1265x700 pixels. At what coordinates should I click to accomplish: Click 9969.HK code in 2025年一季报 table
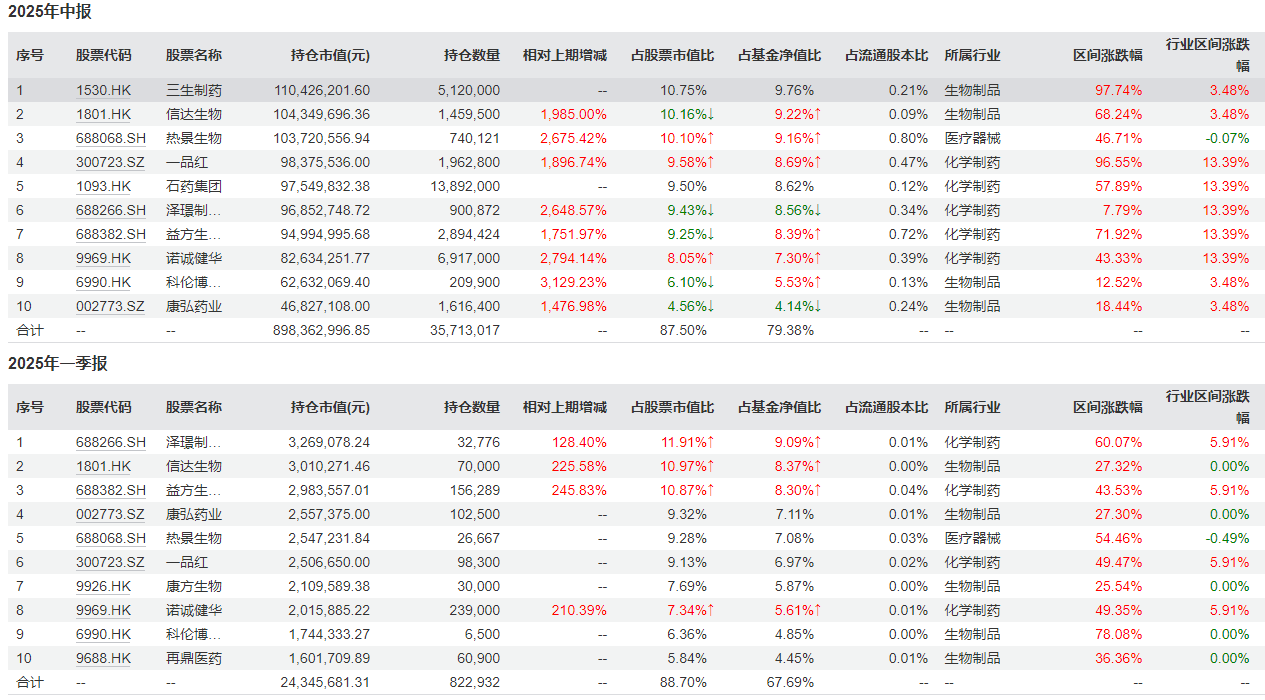[104, 610]
